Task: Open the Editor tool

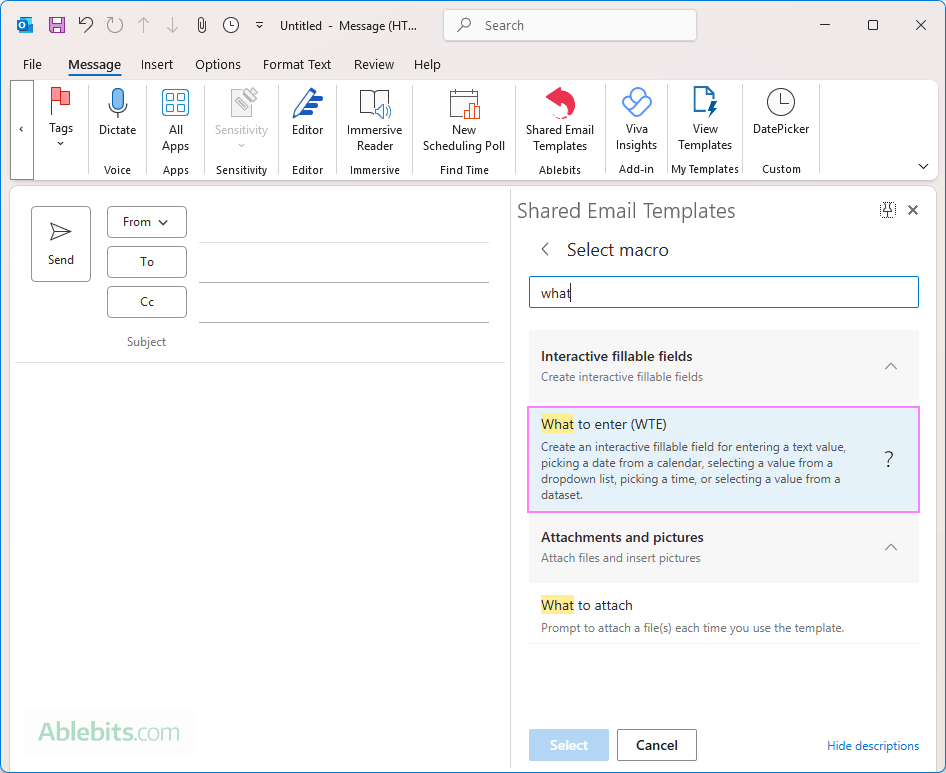Action: coord(308,112)
